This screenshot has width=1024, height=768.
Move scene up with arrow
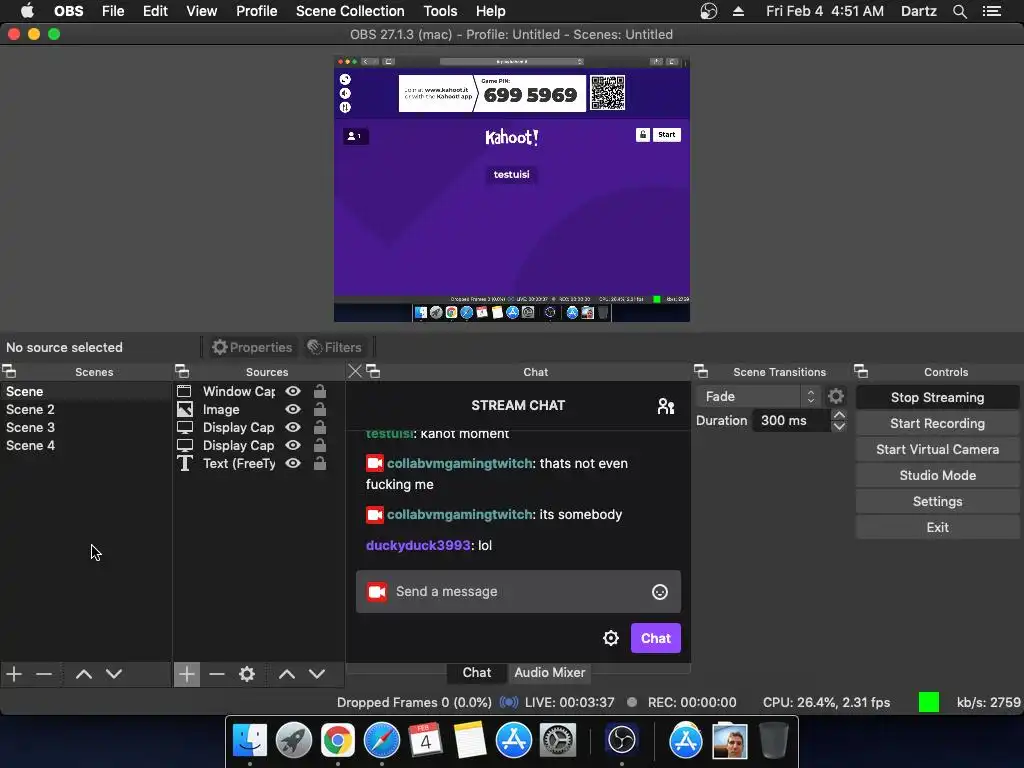coord(84,674)
